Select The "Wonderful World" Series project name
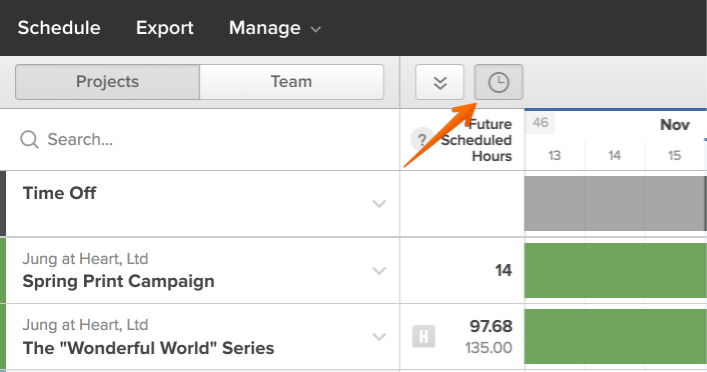Screen dimensions: 707x372 click(x=148, y=348)
